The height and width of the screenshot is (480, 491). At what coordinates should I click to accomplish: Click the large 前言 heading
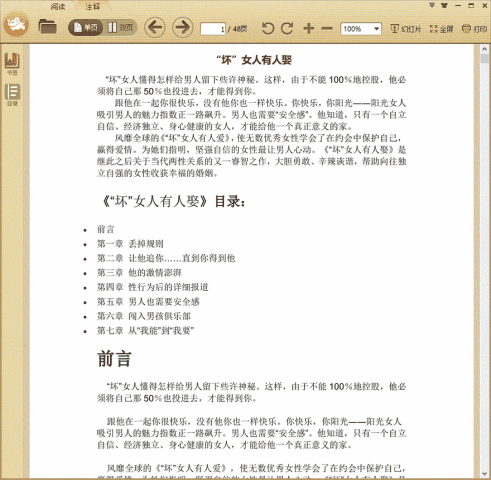pyautogui.click(x=114, y=359)
